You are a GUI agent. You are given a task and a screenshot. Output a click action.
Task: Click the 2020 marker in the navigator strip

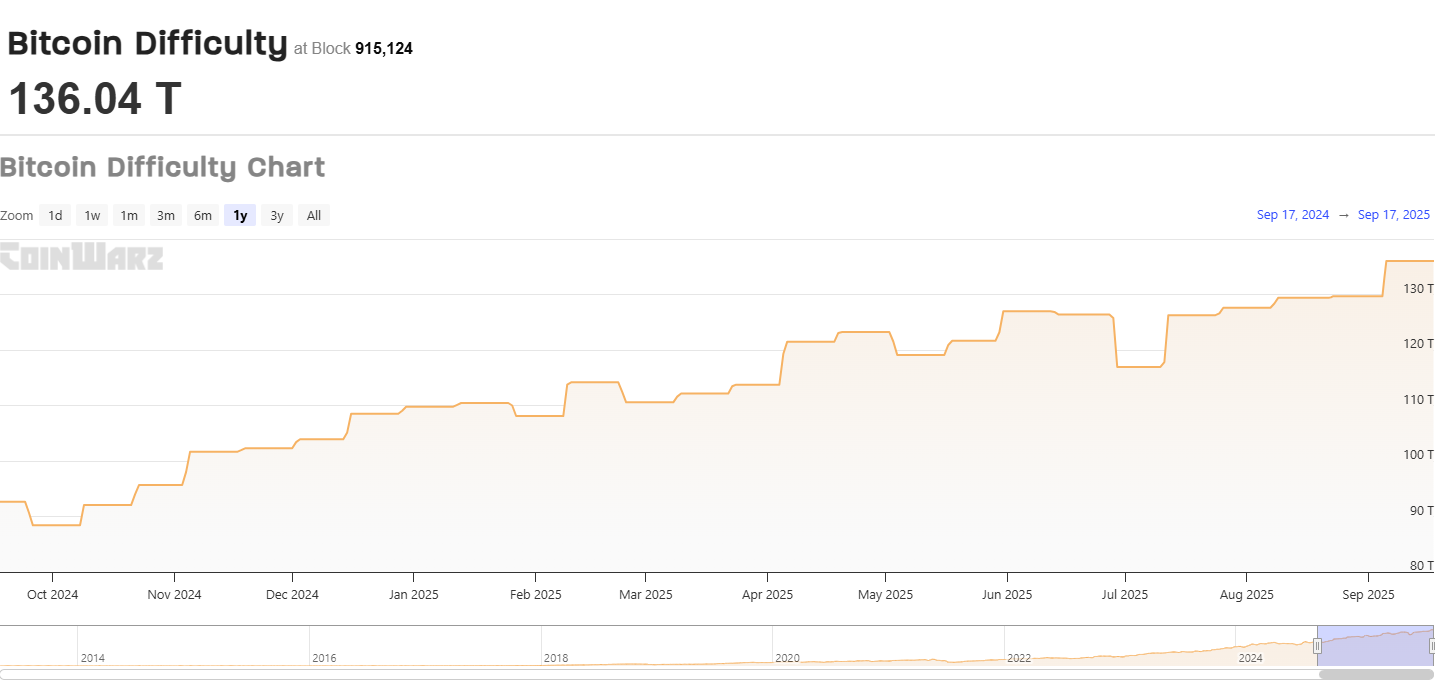click(787, 657)
